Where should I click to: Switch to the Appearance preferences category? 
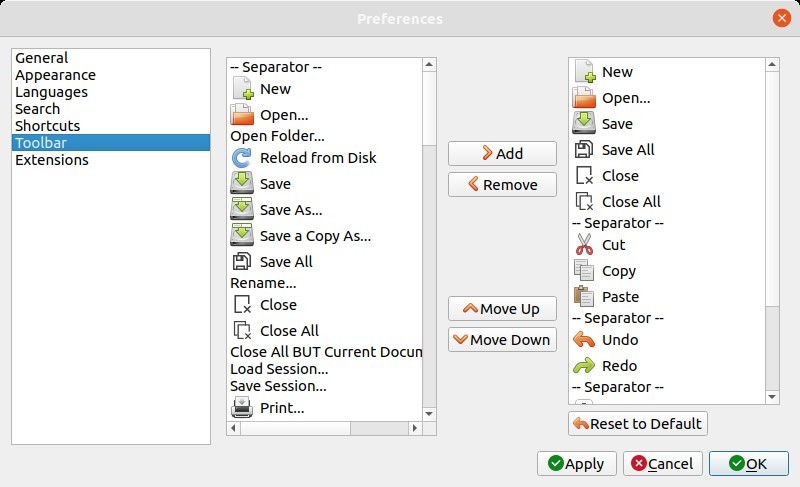pyautogui.click(x=55, y=75)
